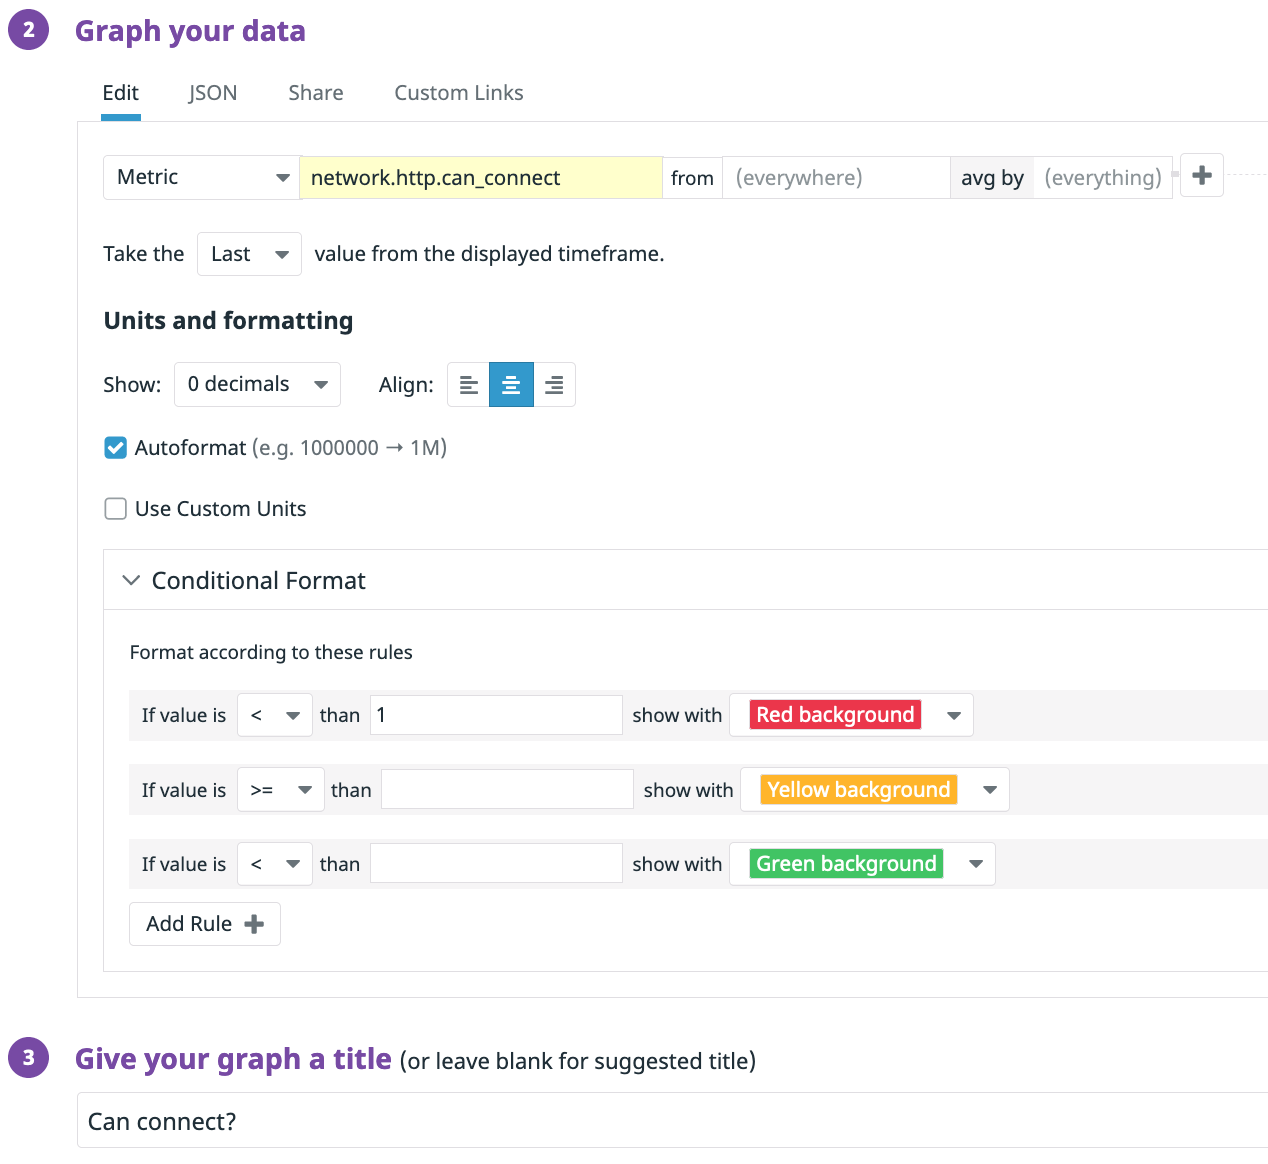The width and height of the screenshot is (1268, 1164).
Task: Select center alignment icon
Action: pos(511,385)
